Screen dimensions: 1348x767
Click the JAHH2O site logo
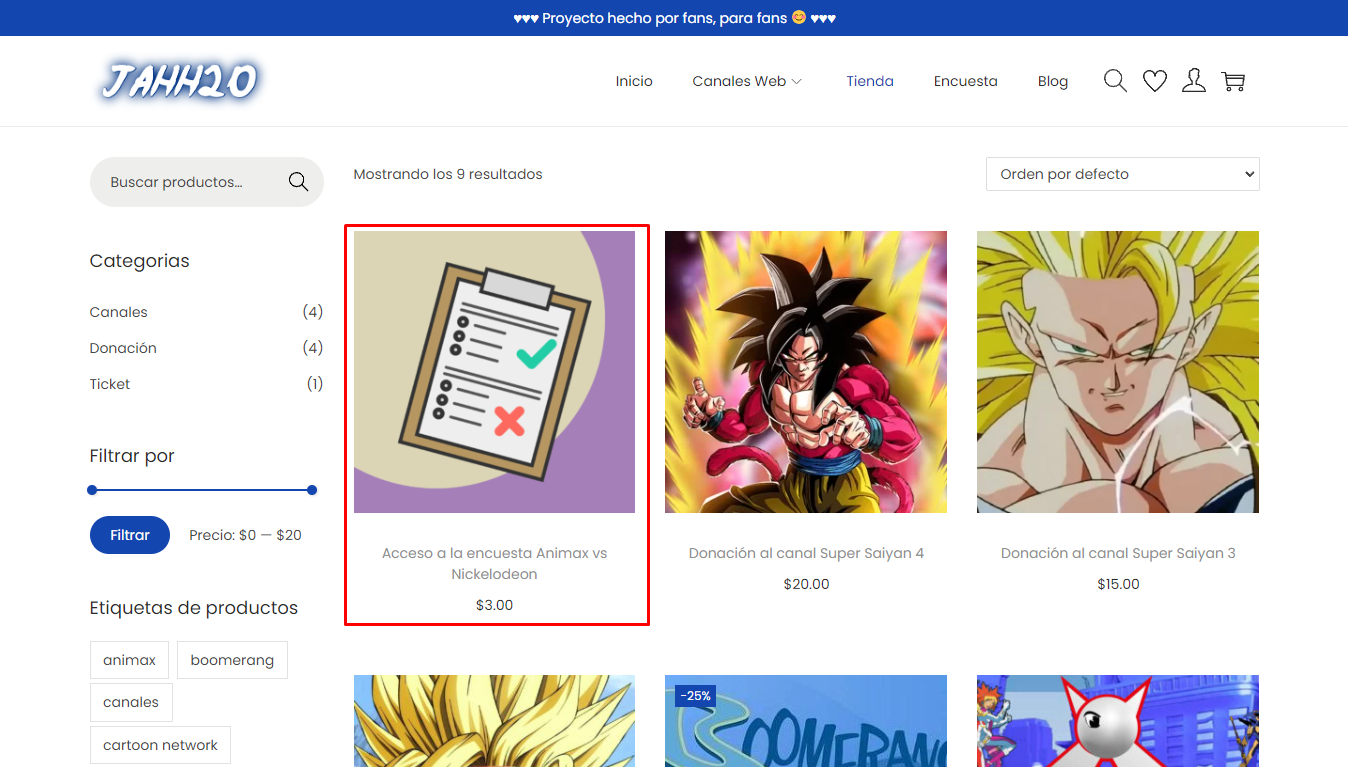180,81
